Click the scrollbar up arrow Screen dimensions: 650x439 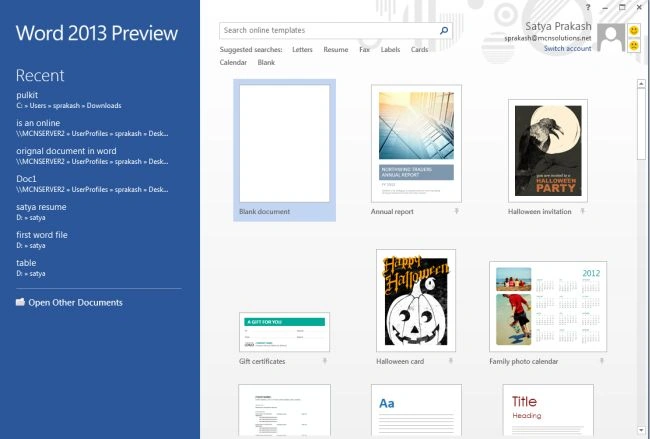[641, 84]
